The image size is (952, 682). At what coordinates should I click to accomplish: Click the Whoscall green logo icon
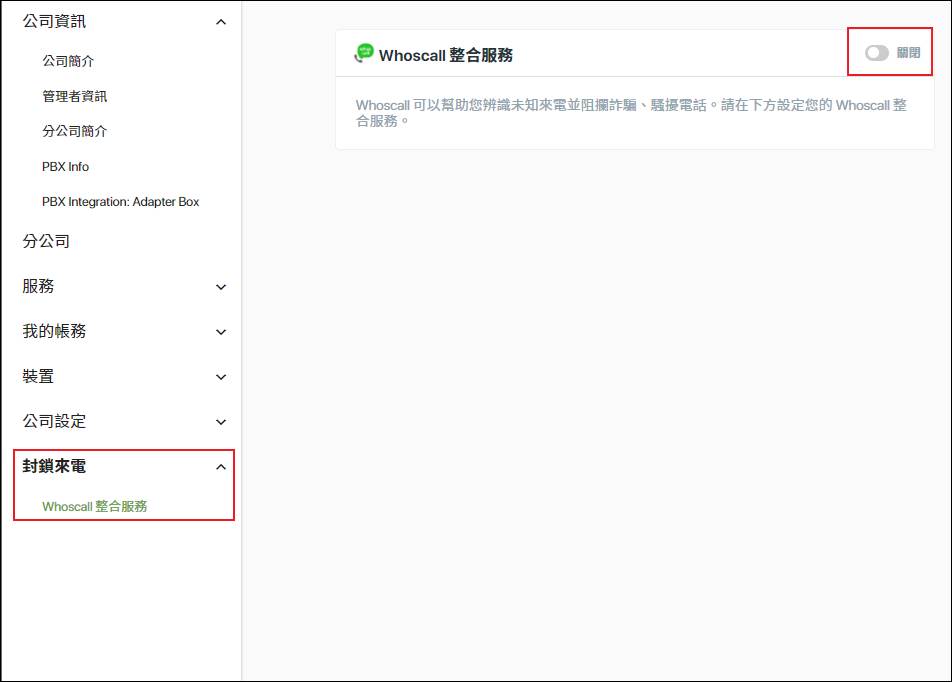tap(364, 53)
